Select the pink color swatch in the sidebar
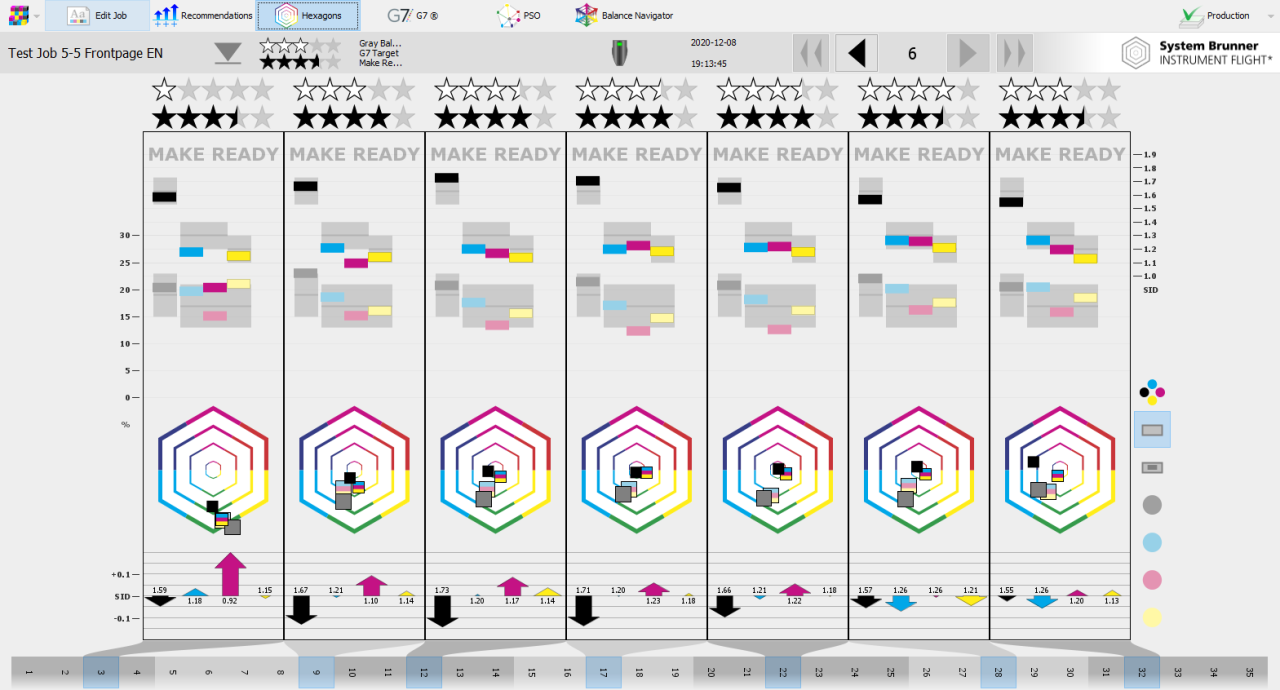This screenshot has height=690, width=1280. click(x=1151, y=581)
